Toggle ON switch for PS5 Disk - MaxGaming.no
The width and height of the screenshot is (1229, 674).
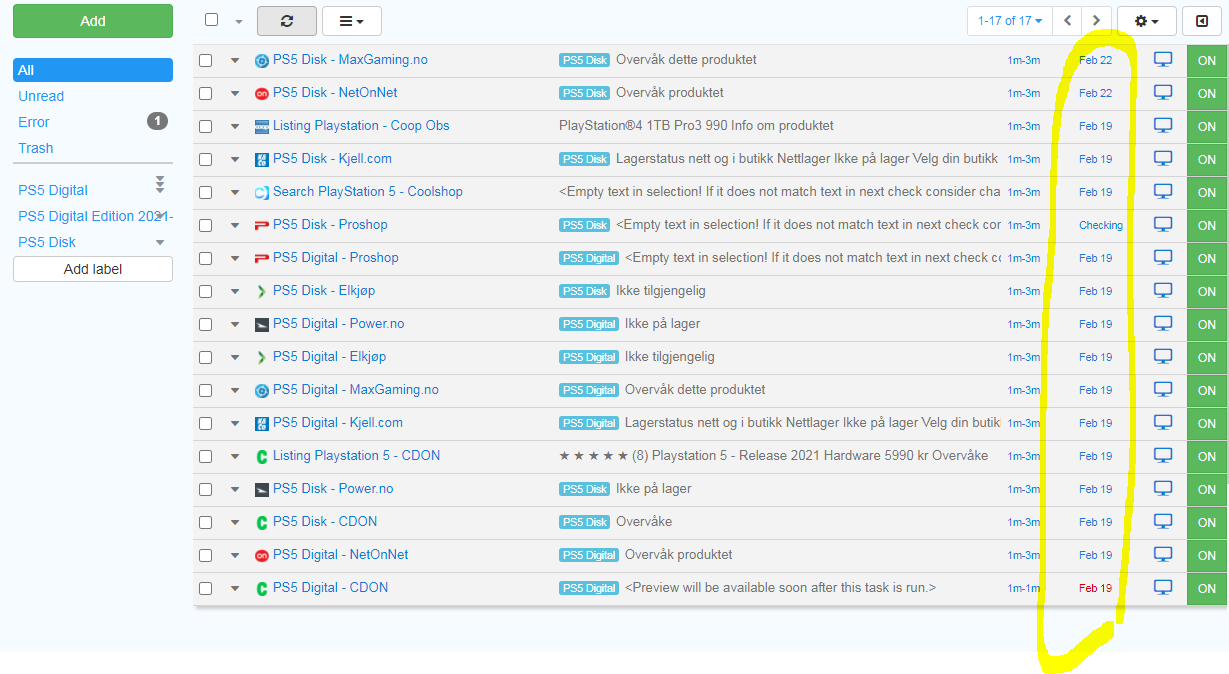1207,60
